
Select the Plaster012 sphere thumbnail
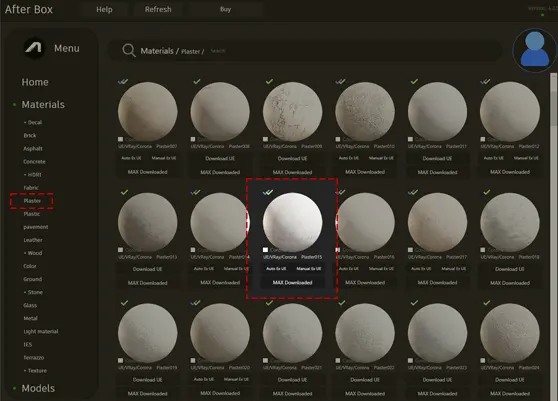point(510,111)
